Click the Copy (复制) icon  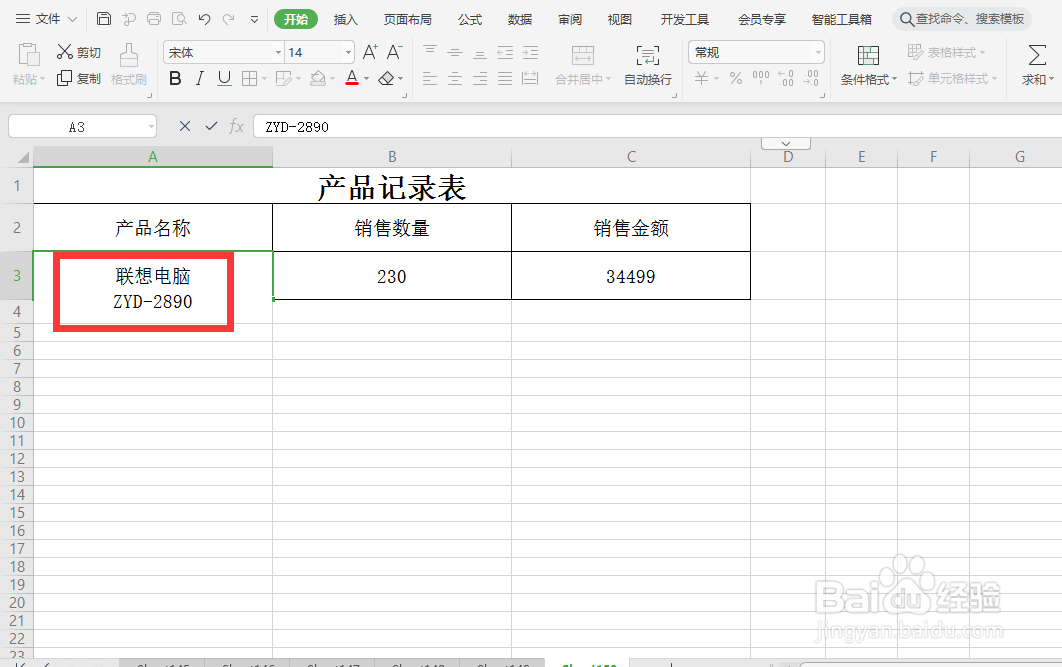pos(64,79)
